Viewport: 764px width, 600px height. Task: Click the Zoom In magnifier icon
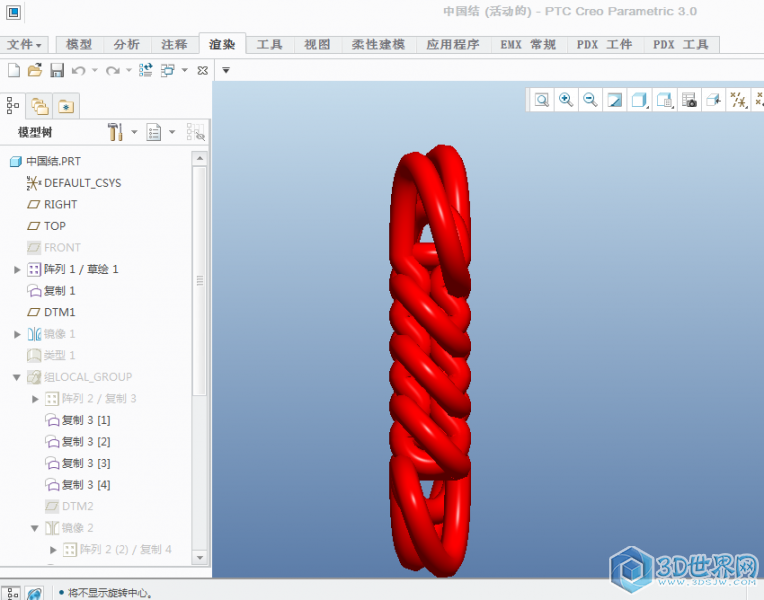coord(566,100)
